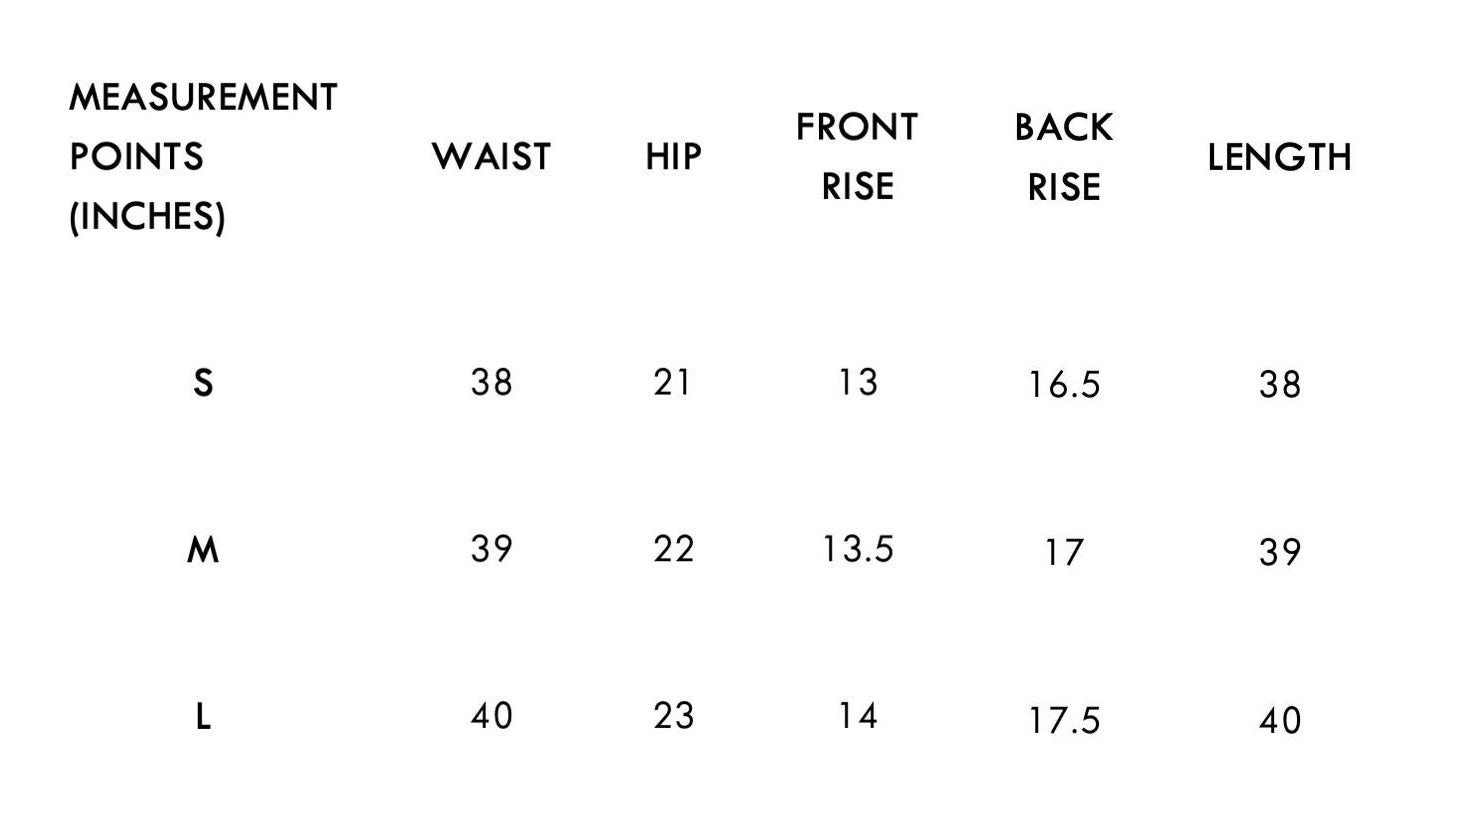Click back rise value 17 for size M
1464x826 pixels.
(x=1064, y=552)
